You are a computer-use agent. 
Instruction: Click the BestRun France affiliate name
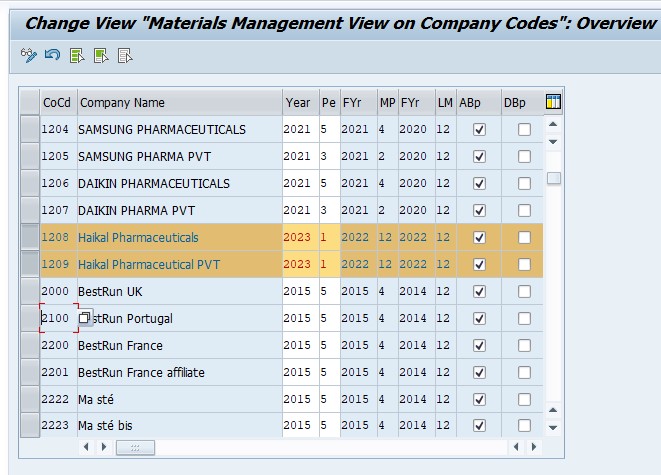point(141,373)
